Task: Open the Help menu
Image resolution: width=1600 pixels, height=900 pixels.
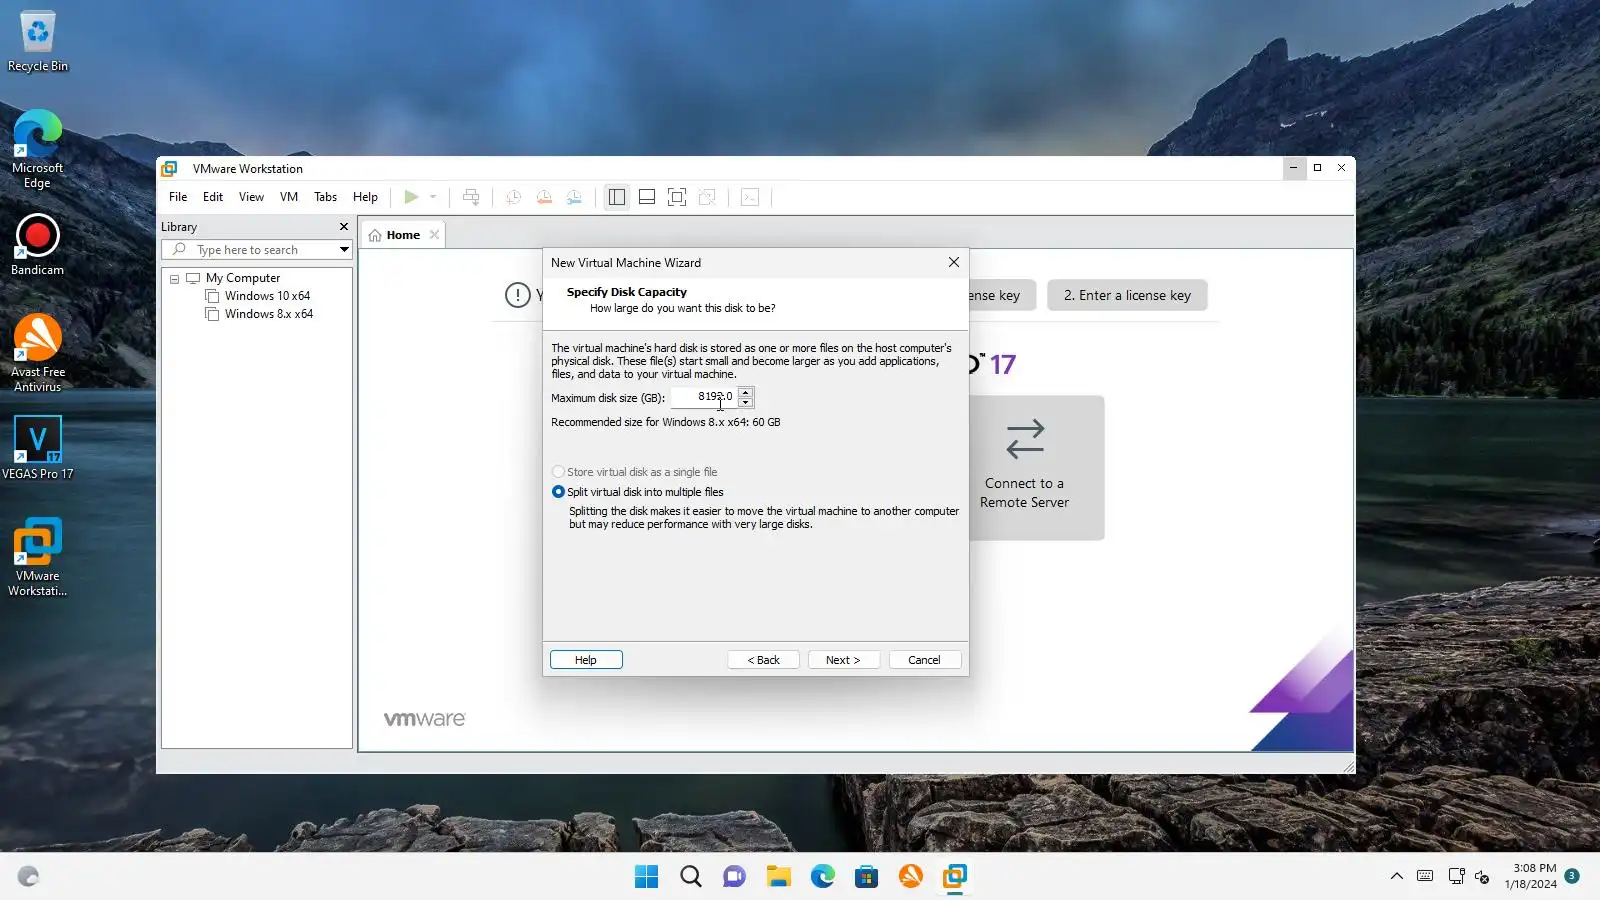Action: click(365, 197)
